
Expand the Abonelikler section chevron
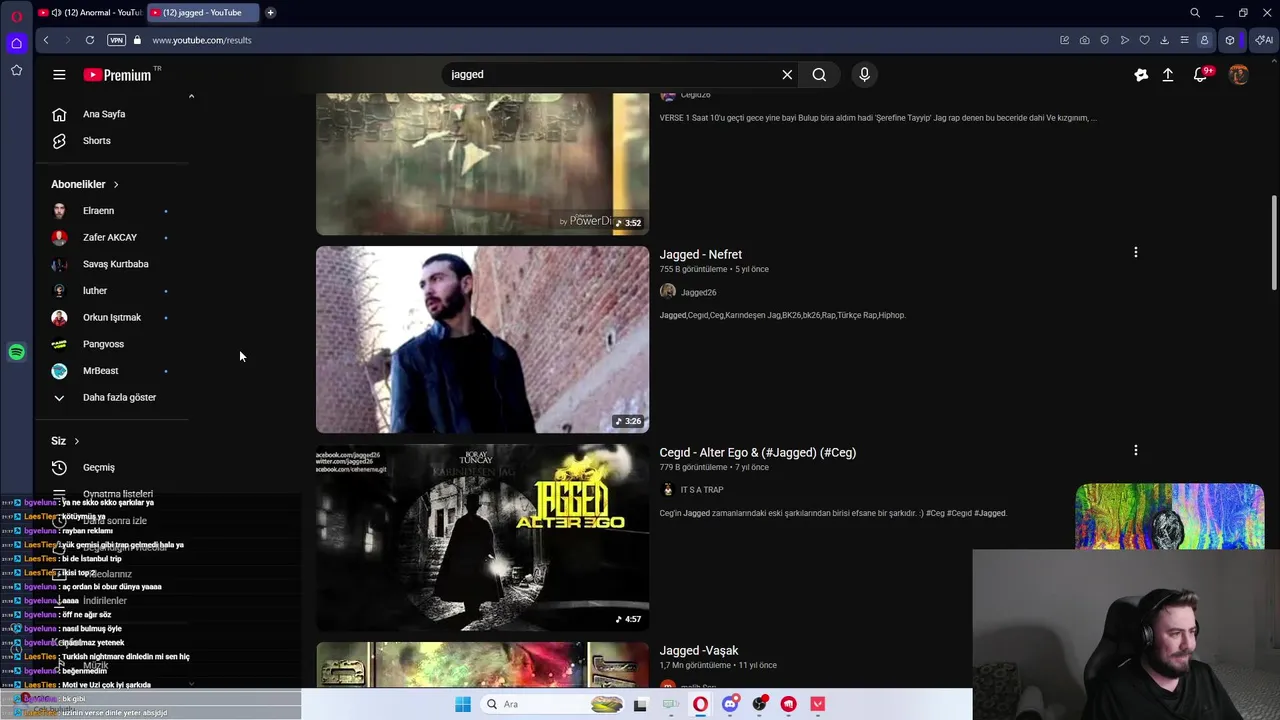pos(116,185)
